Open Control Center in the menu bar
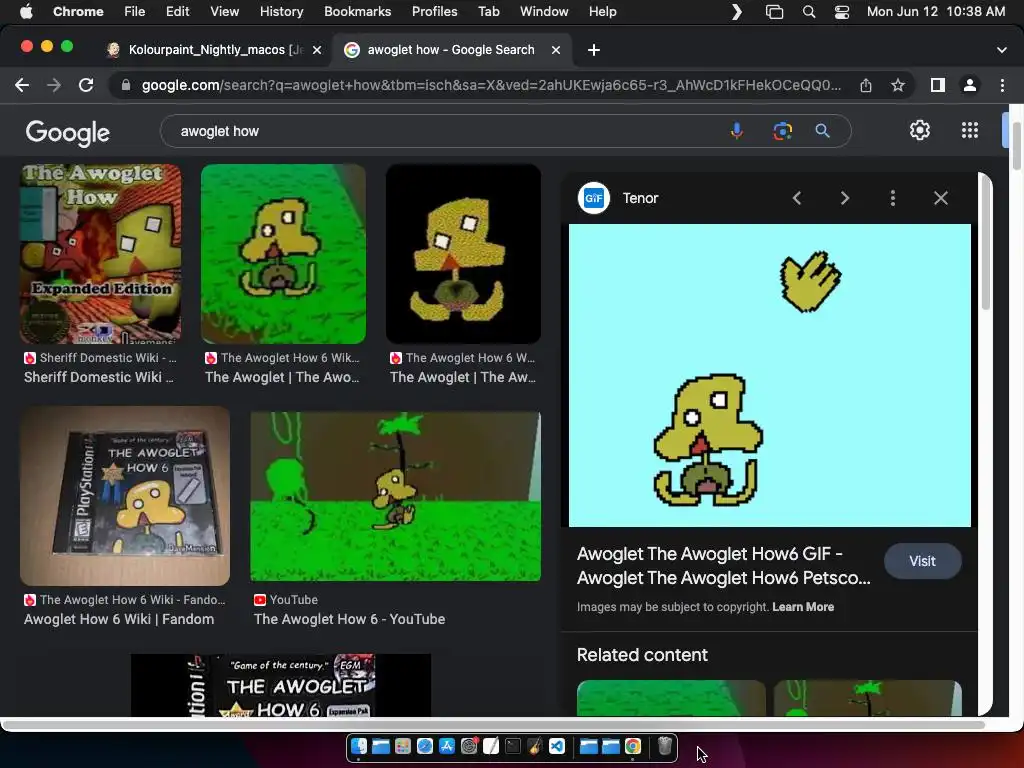 842,12
